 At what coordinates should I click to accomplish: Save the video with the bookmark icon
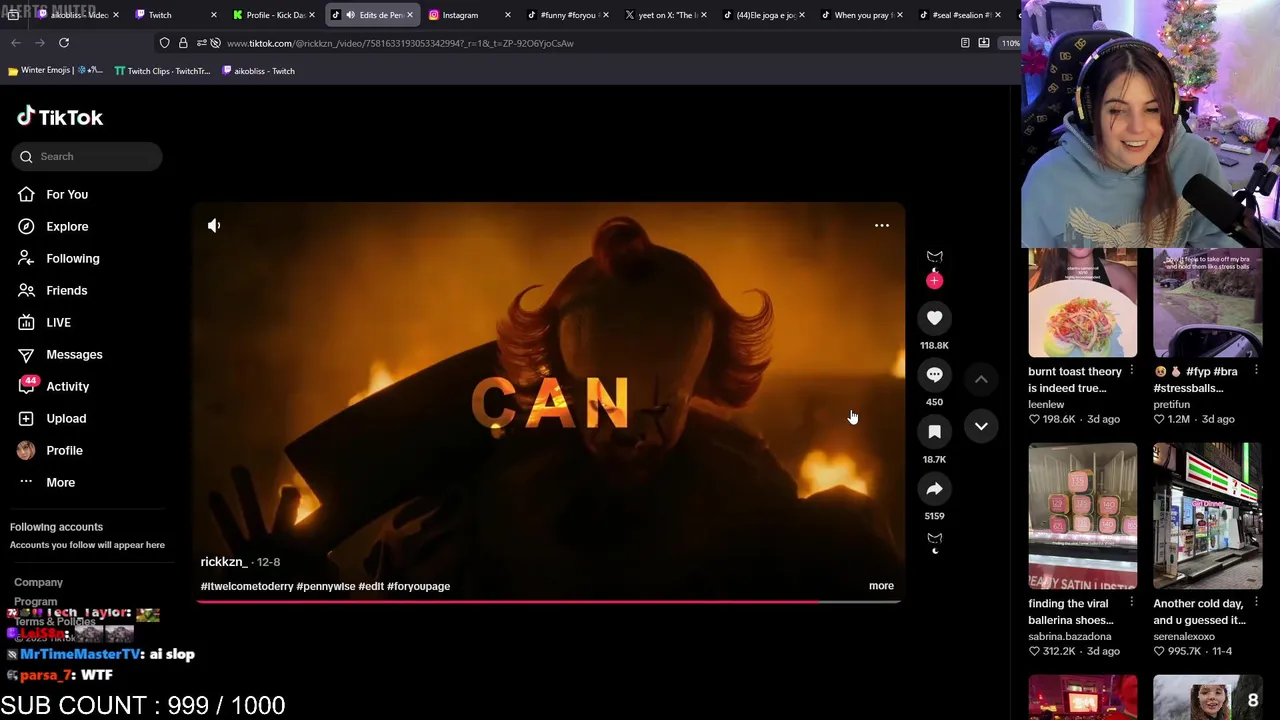point(934,432)
